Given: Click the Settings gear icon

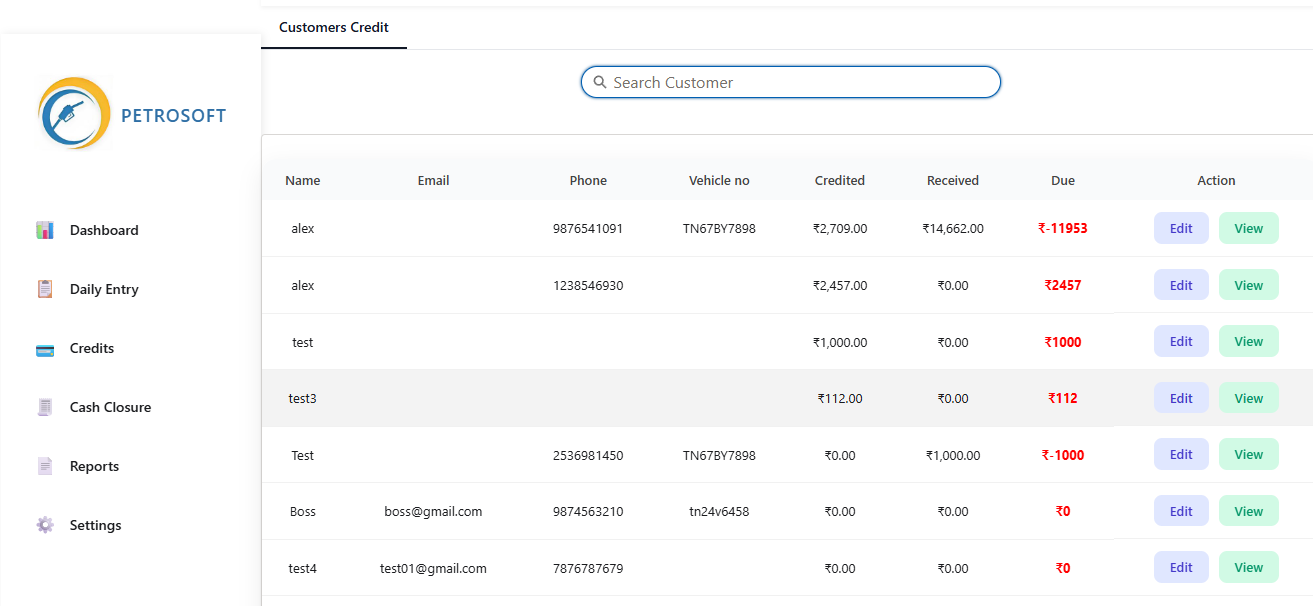Looking at the screenshot, I should 45,525.
